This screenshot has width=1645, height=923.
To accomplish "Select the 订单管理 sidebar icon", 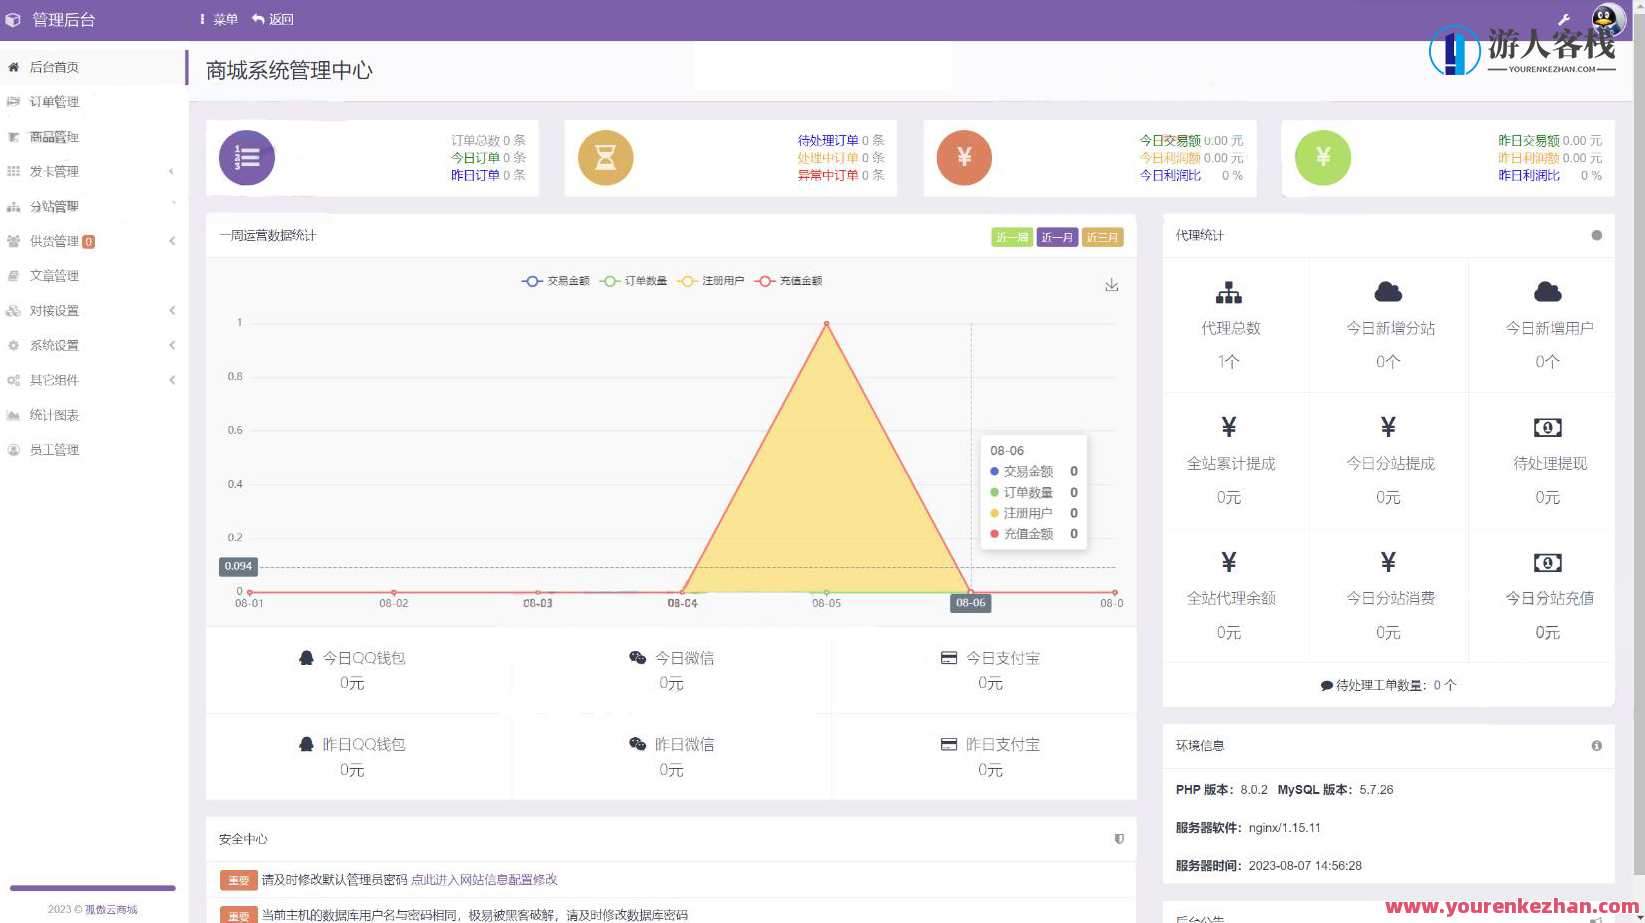I will point(13,101).
